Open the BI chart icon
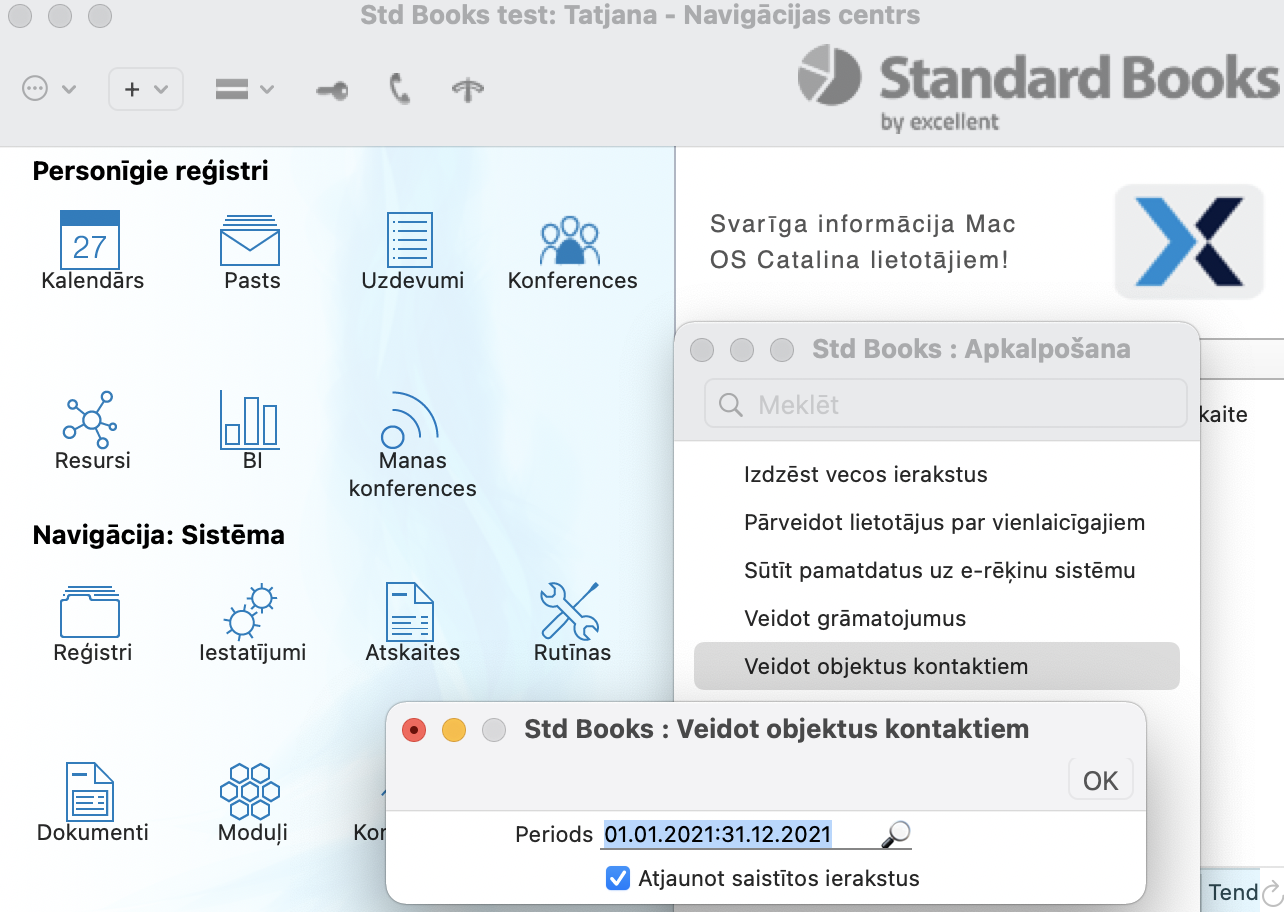The width and height of the screenshot is (1284, 912). 250,418
